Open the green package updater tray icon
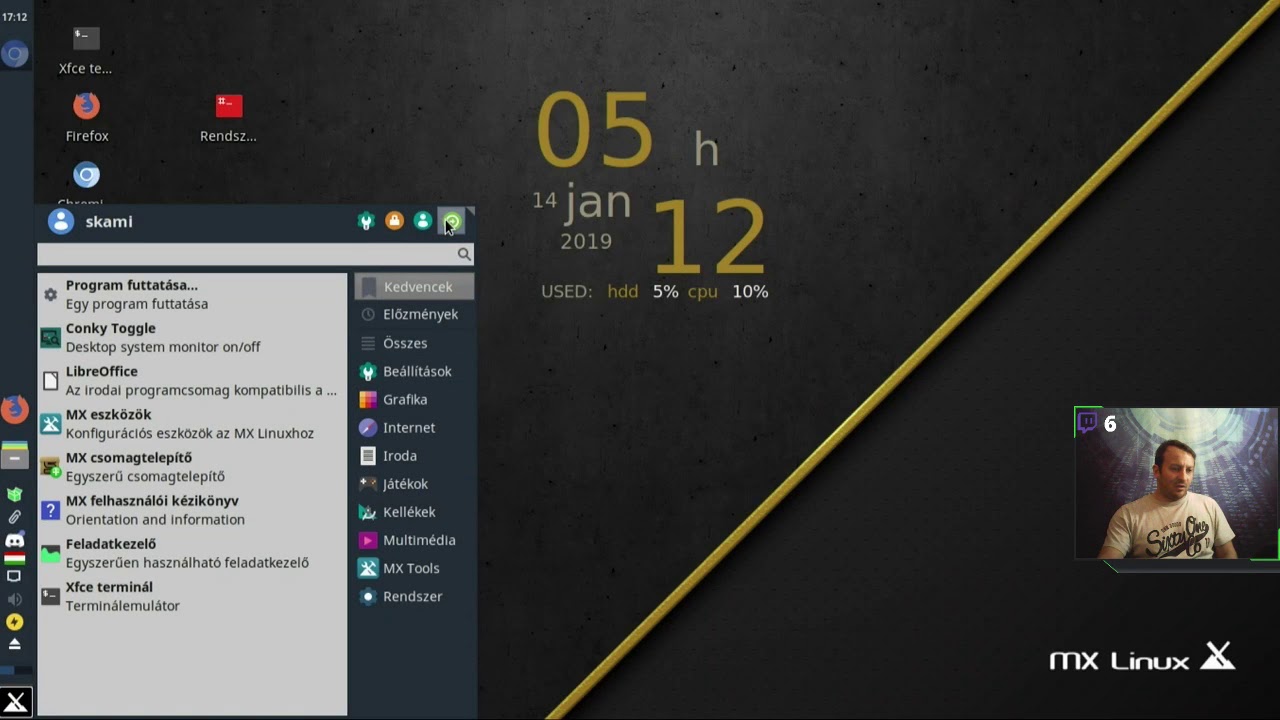This screenshot has width=1280, height=720. [x=14, y=494]
